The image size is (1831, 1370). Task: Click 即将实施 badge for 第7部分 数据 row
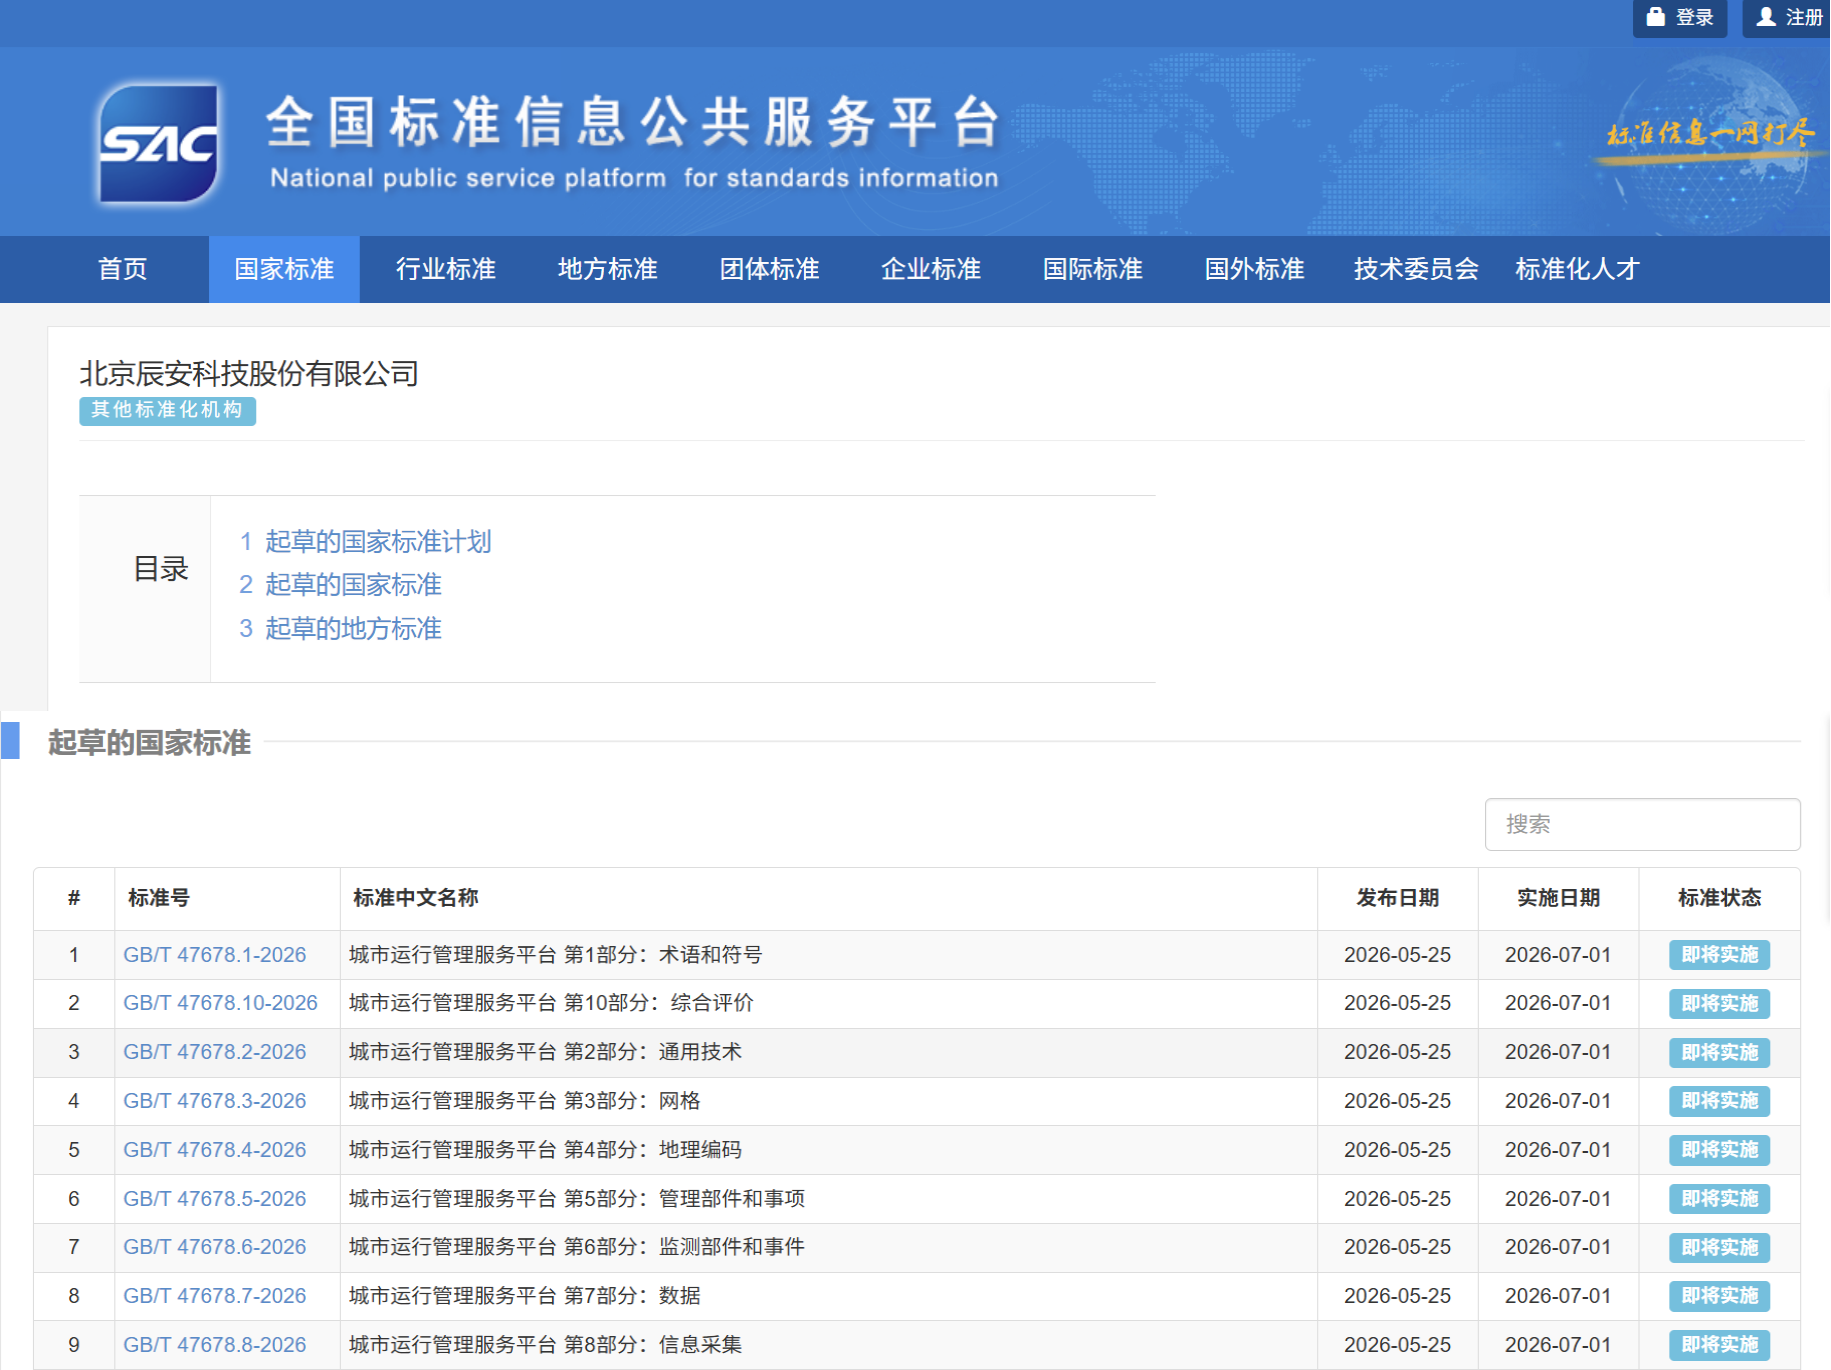click(1719, 1296)
